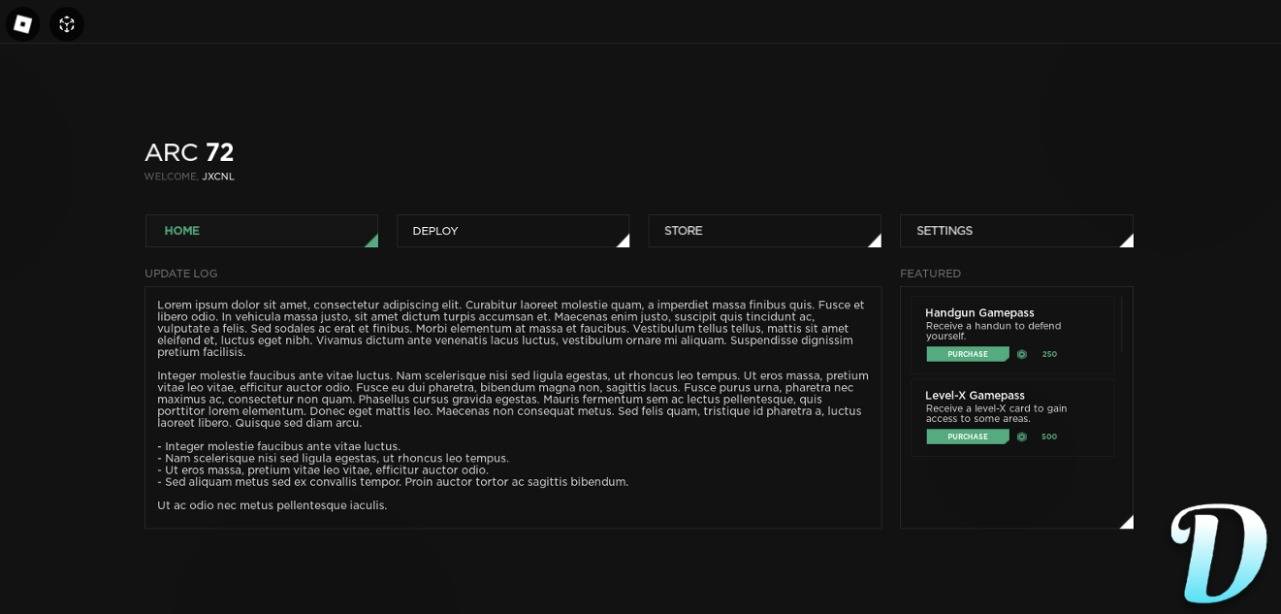This screenshot has height=614, width=1281.
Task: Click the Robux icon next to 500
Action: point(1021,437)
